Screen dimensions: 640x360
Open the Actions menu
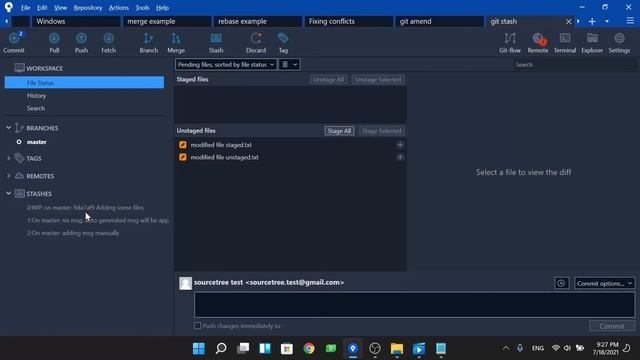coord(119,8)
